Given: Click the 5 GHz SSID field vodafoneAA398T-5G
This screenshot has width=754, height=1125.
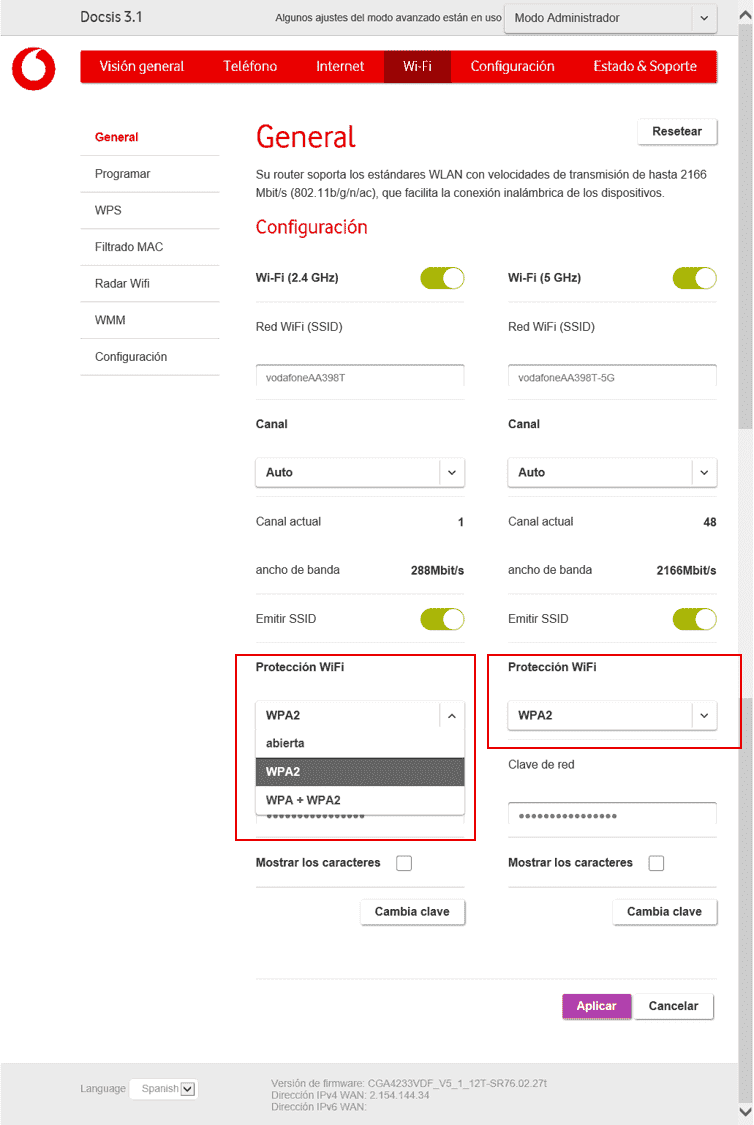Looking at the screenshot, I should (x=612, y=377).
